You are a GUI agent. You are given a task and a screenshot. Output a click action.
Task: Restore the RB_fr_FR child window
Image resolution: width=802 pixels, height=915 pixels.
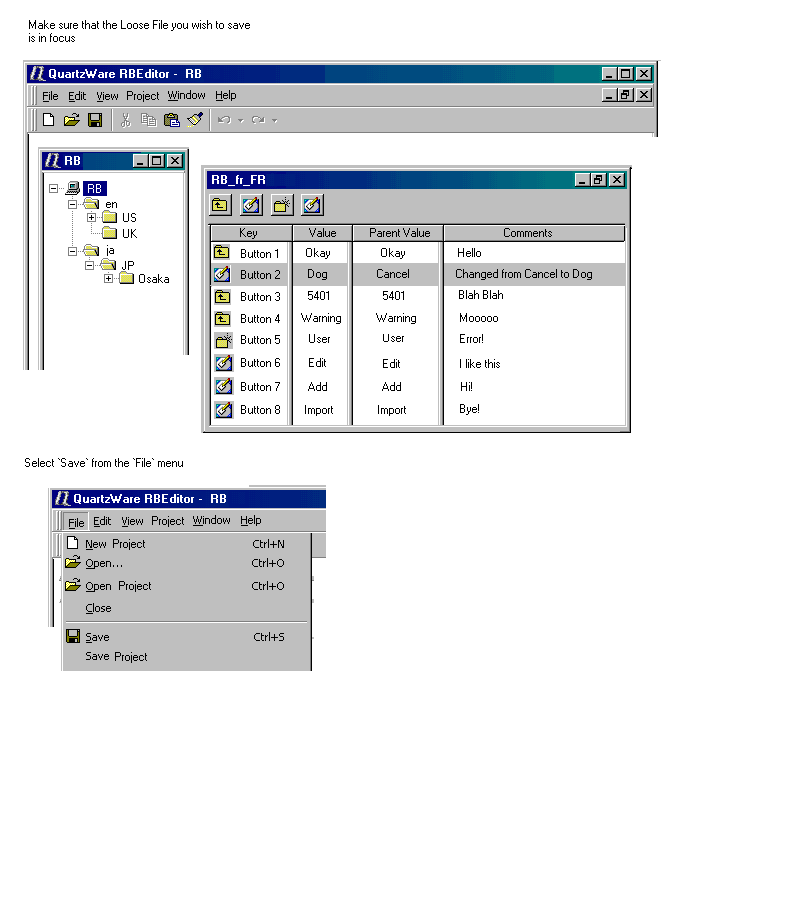click(x=599, y=180)
